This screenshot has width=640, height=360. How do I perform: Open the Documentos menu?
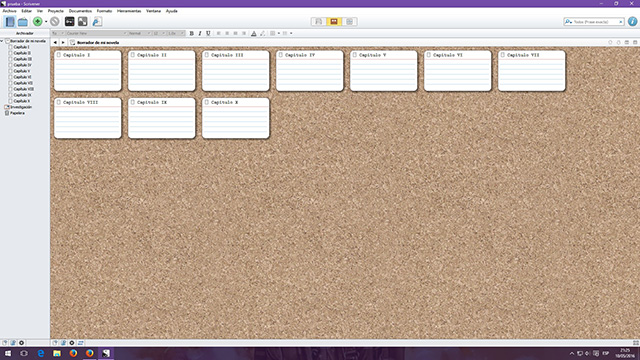pyautogui.click(x=80, y=11)
